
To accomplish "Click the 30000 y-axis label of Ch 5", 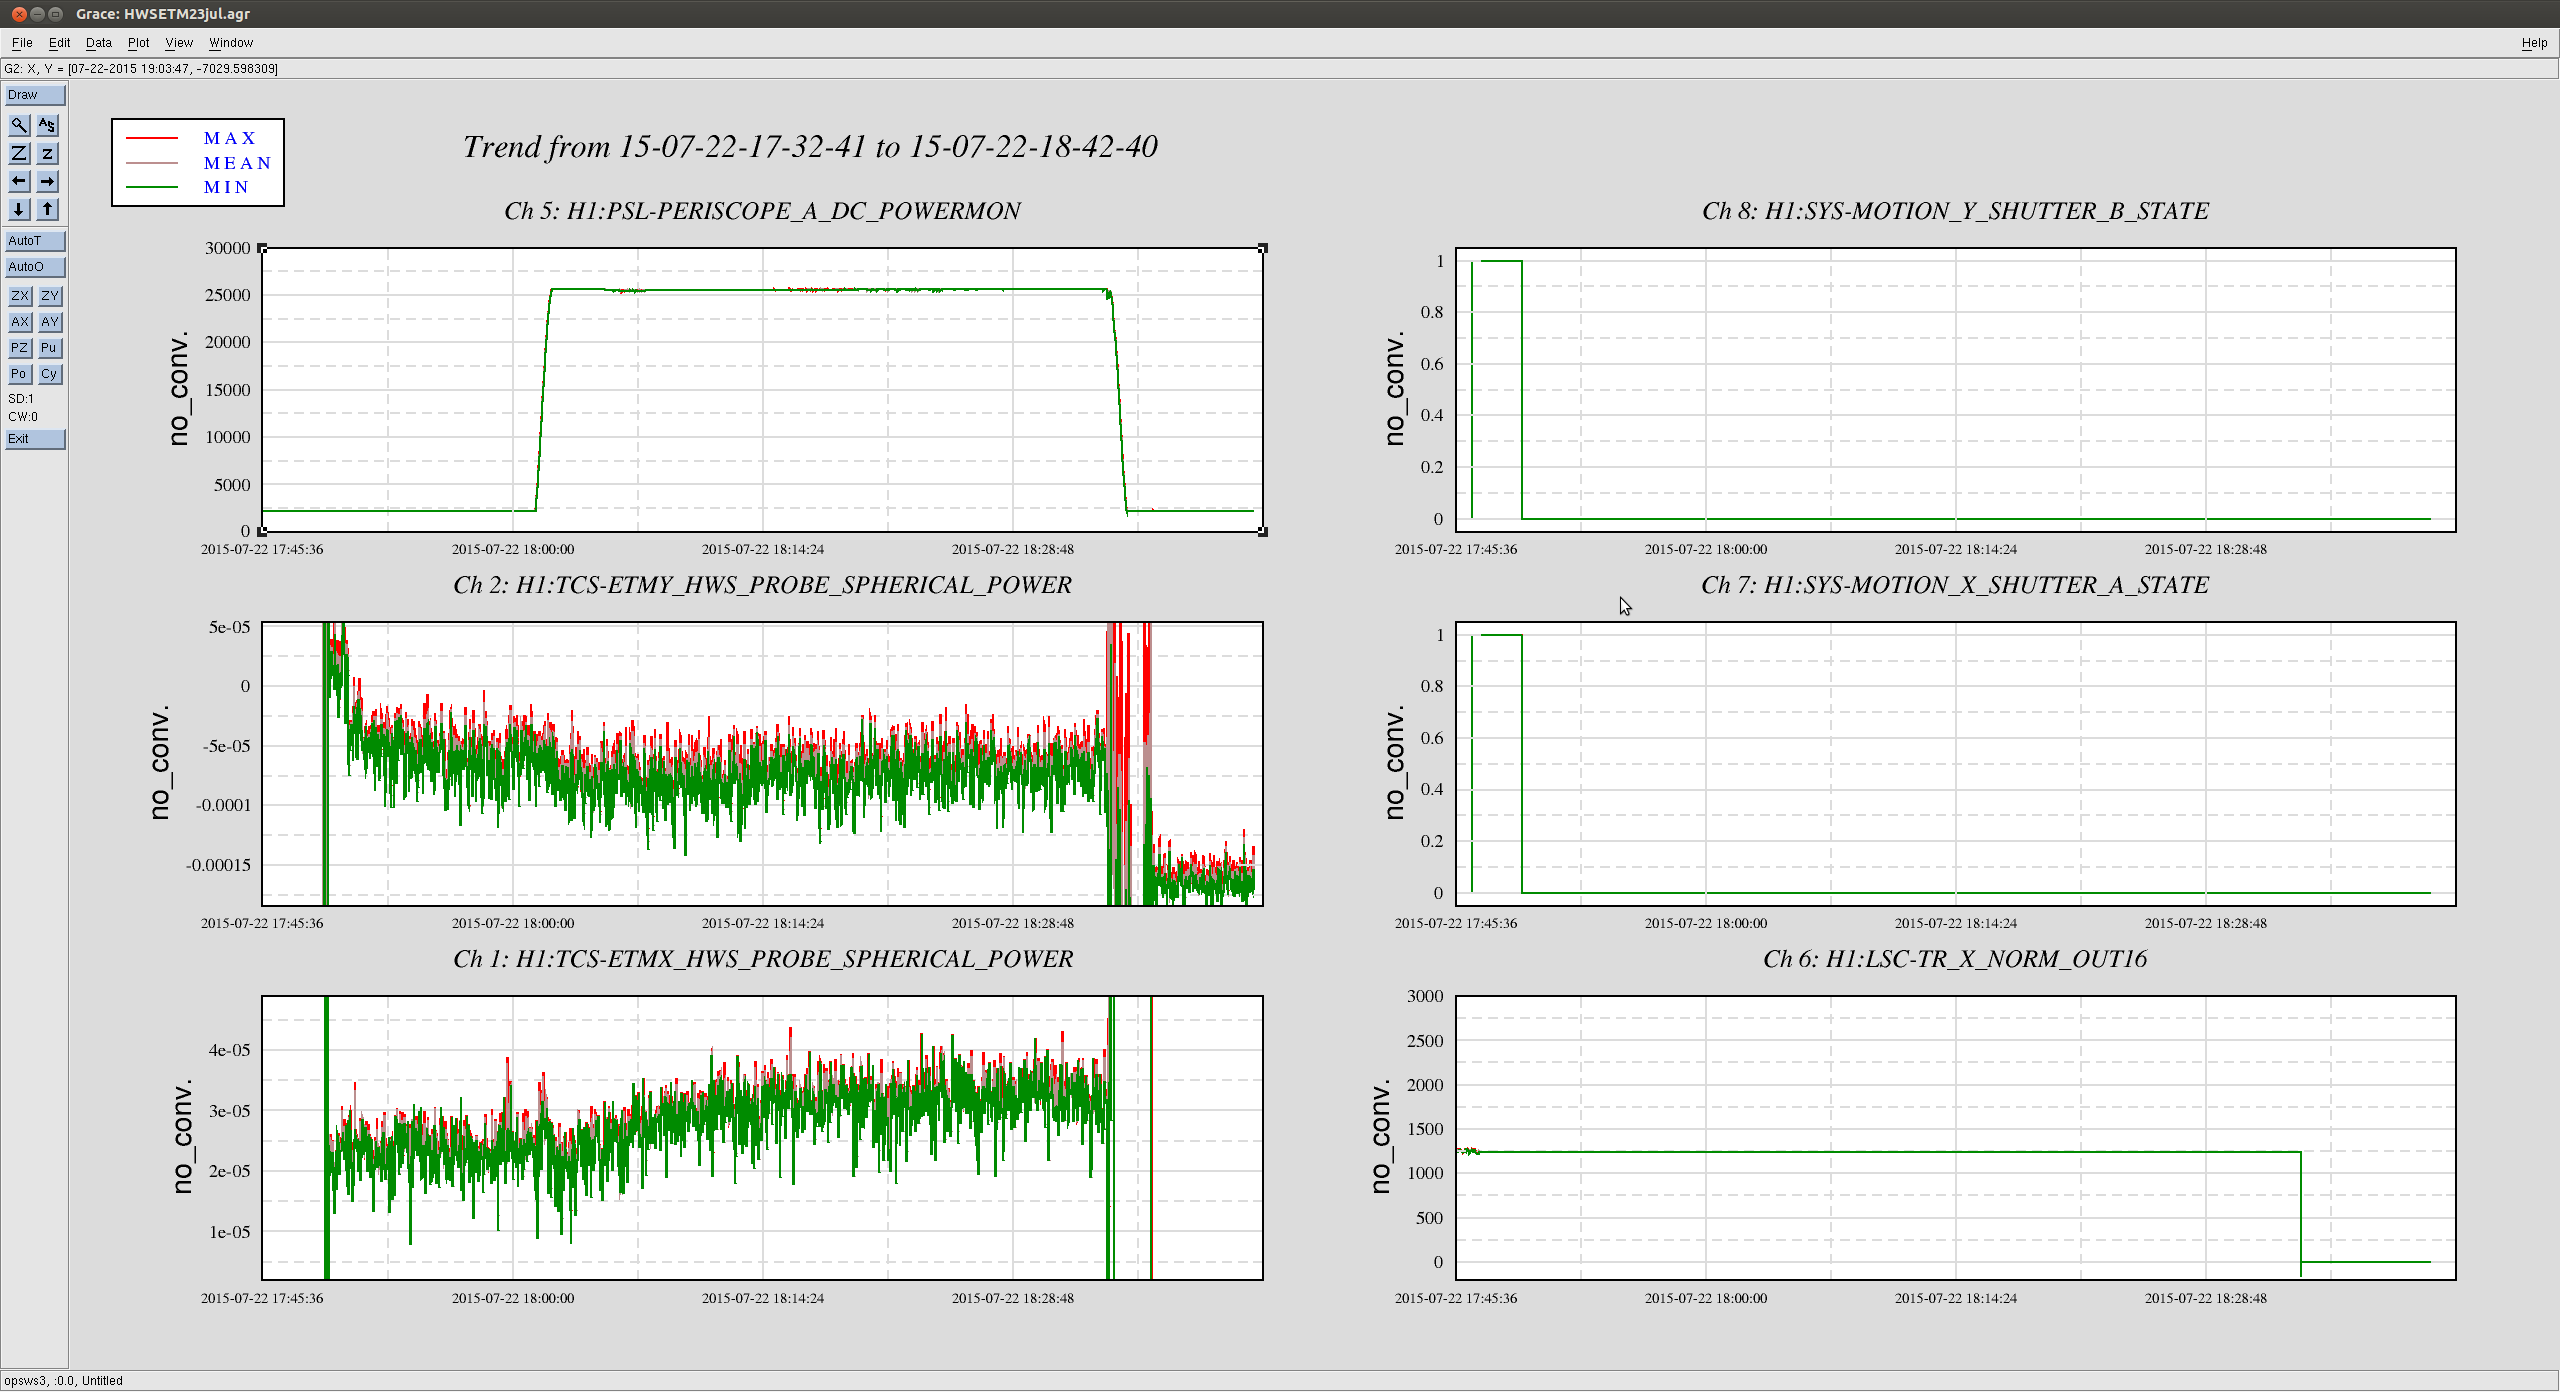I will 228,248.
